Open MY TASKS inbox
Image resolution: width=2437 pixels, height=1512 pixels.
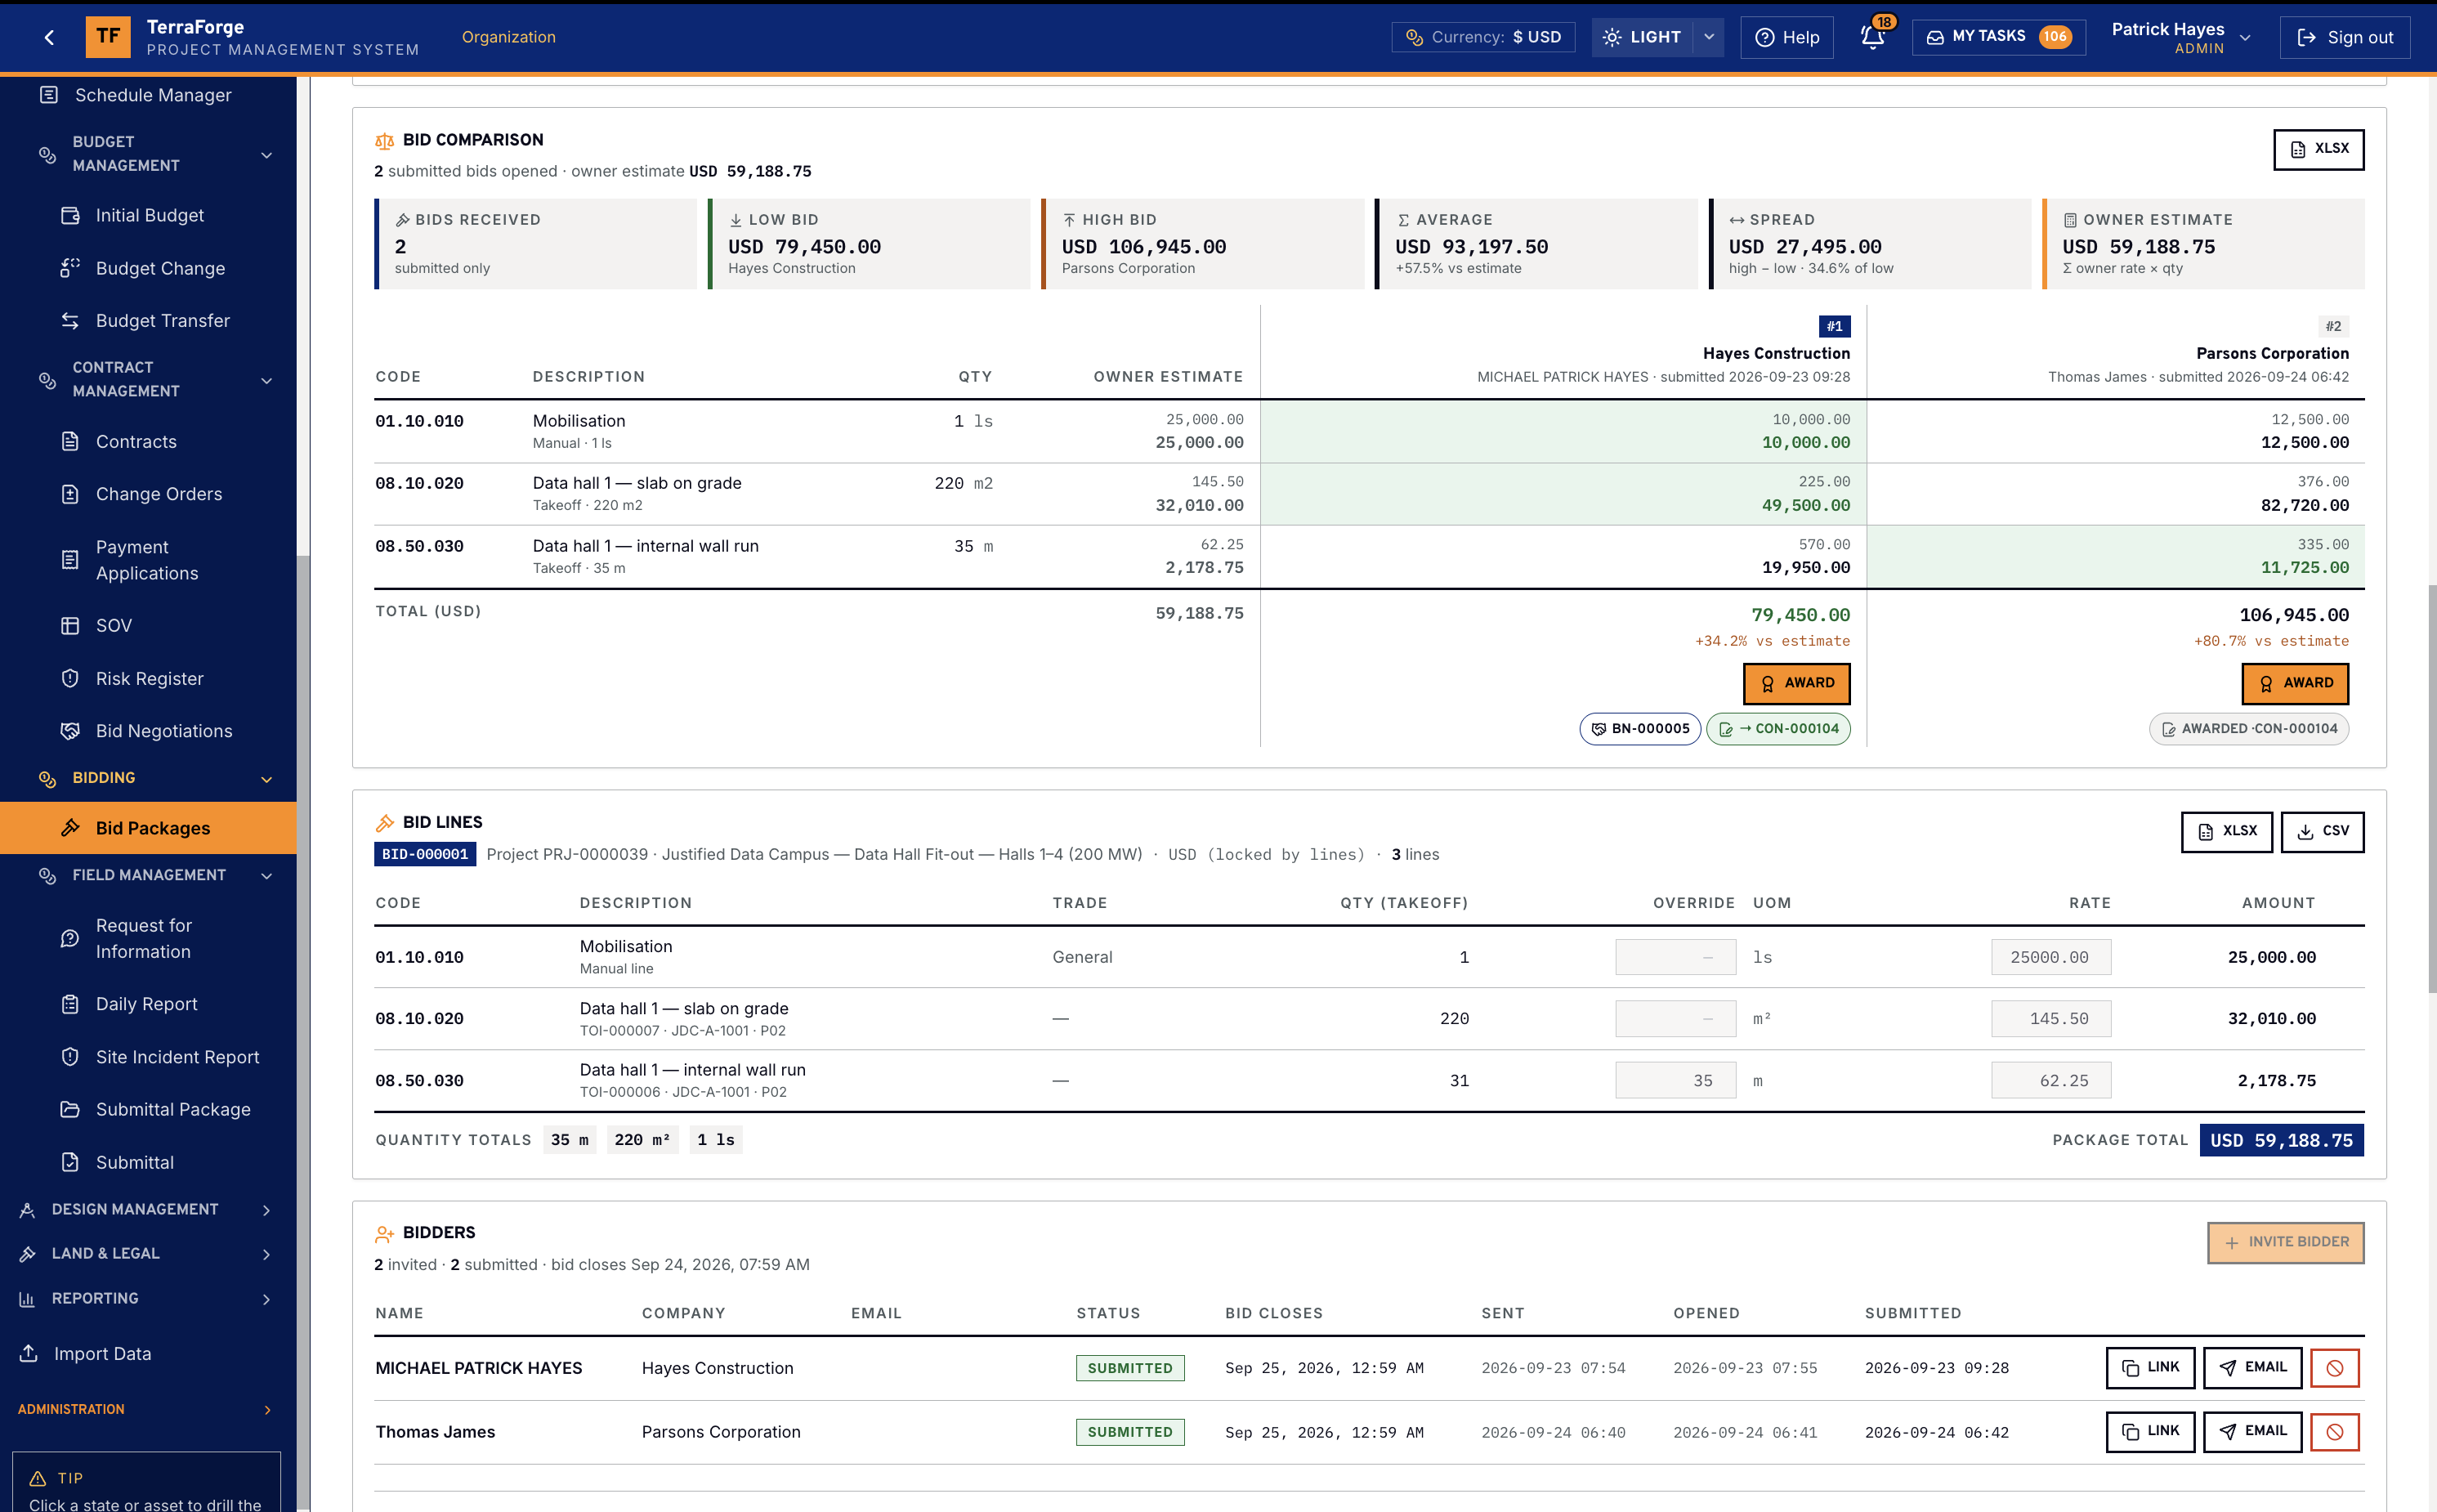(x=1999, y=37)
